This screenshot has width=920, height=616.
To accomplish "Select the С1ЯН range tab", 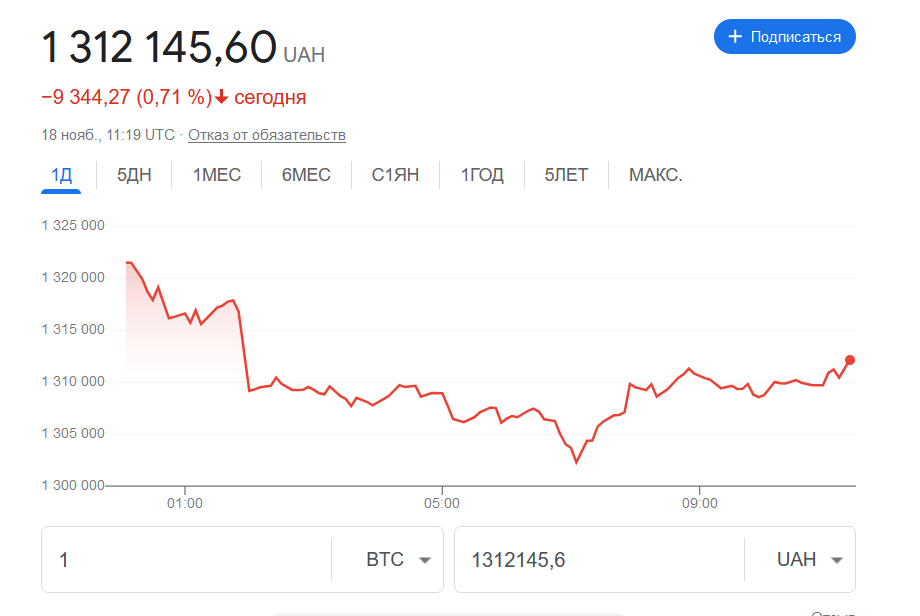I will (395, 175).
